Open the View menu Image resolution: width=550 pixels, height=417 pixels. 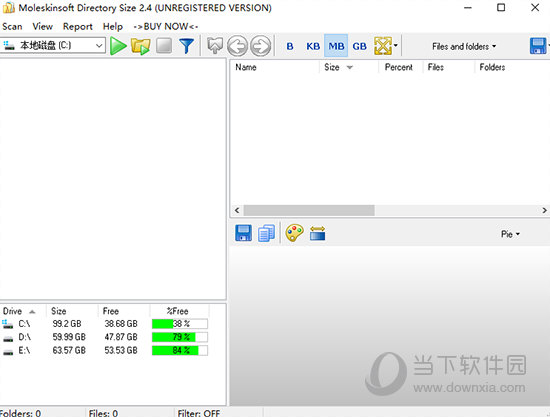tap(42, 27)
